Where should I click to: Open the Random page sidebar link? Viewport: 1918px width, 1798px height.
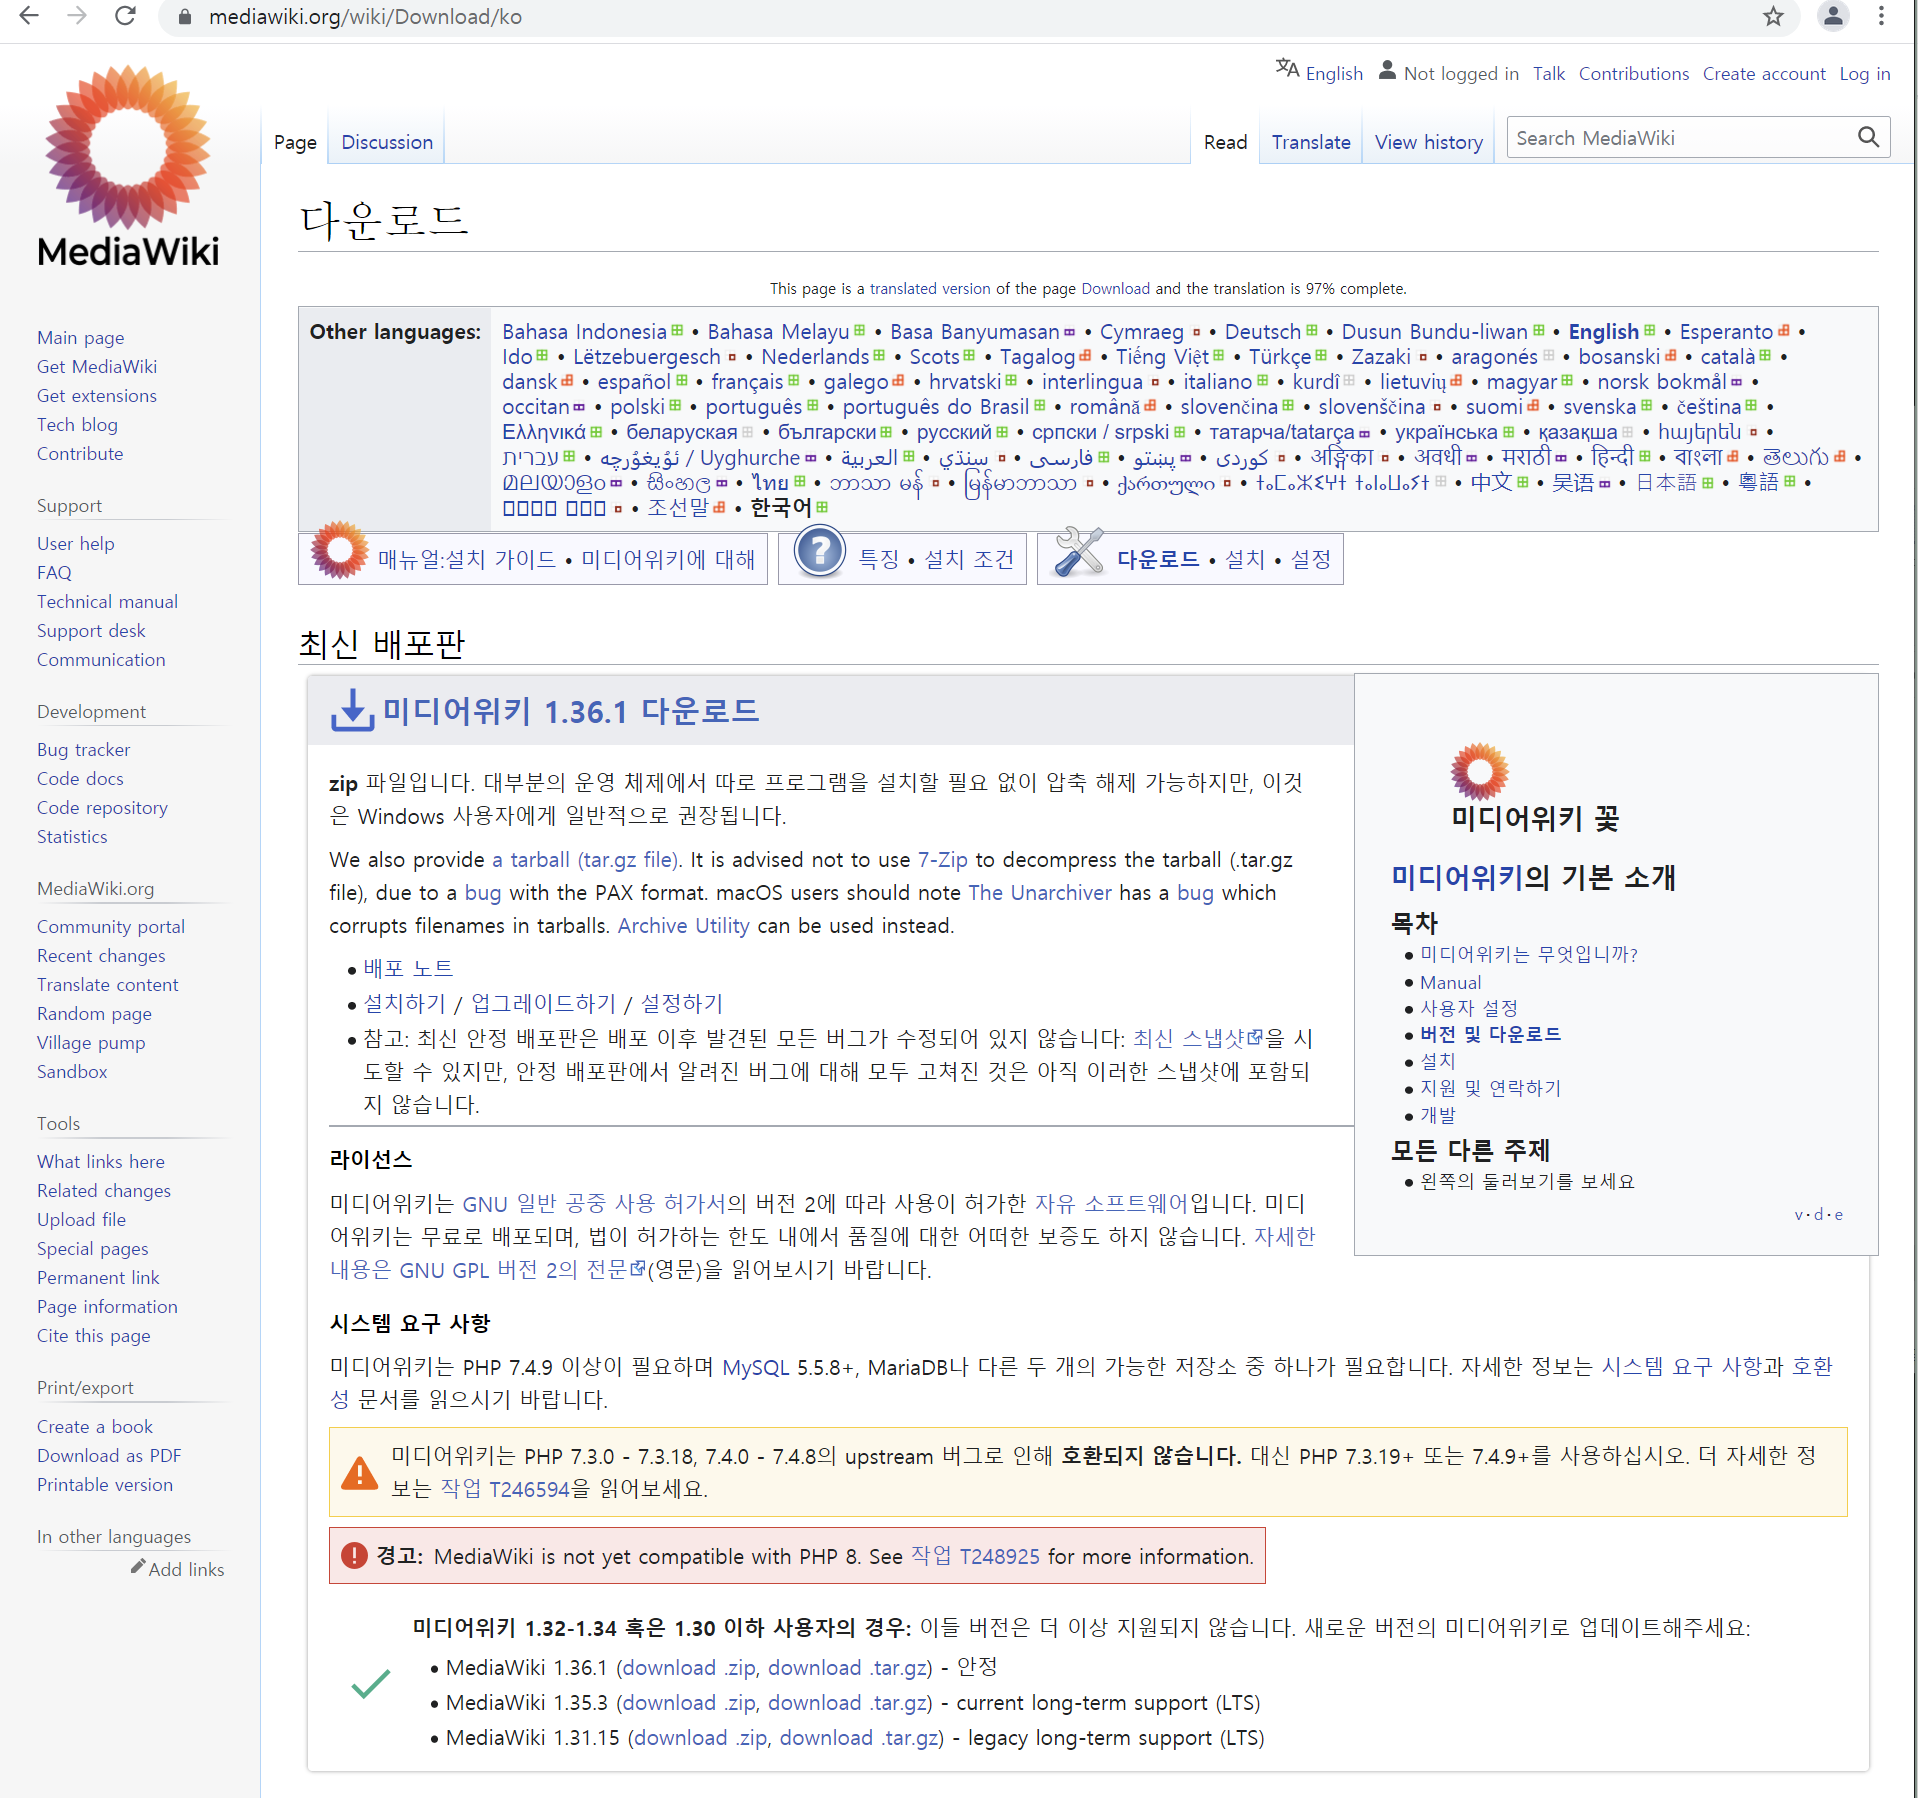click(93, 1013)
